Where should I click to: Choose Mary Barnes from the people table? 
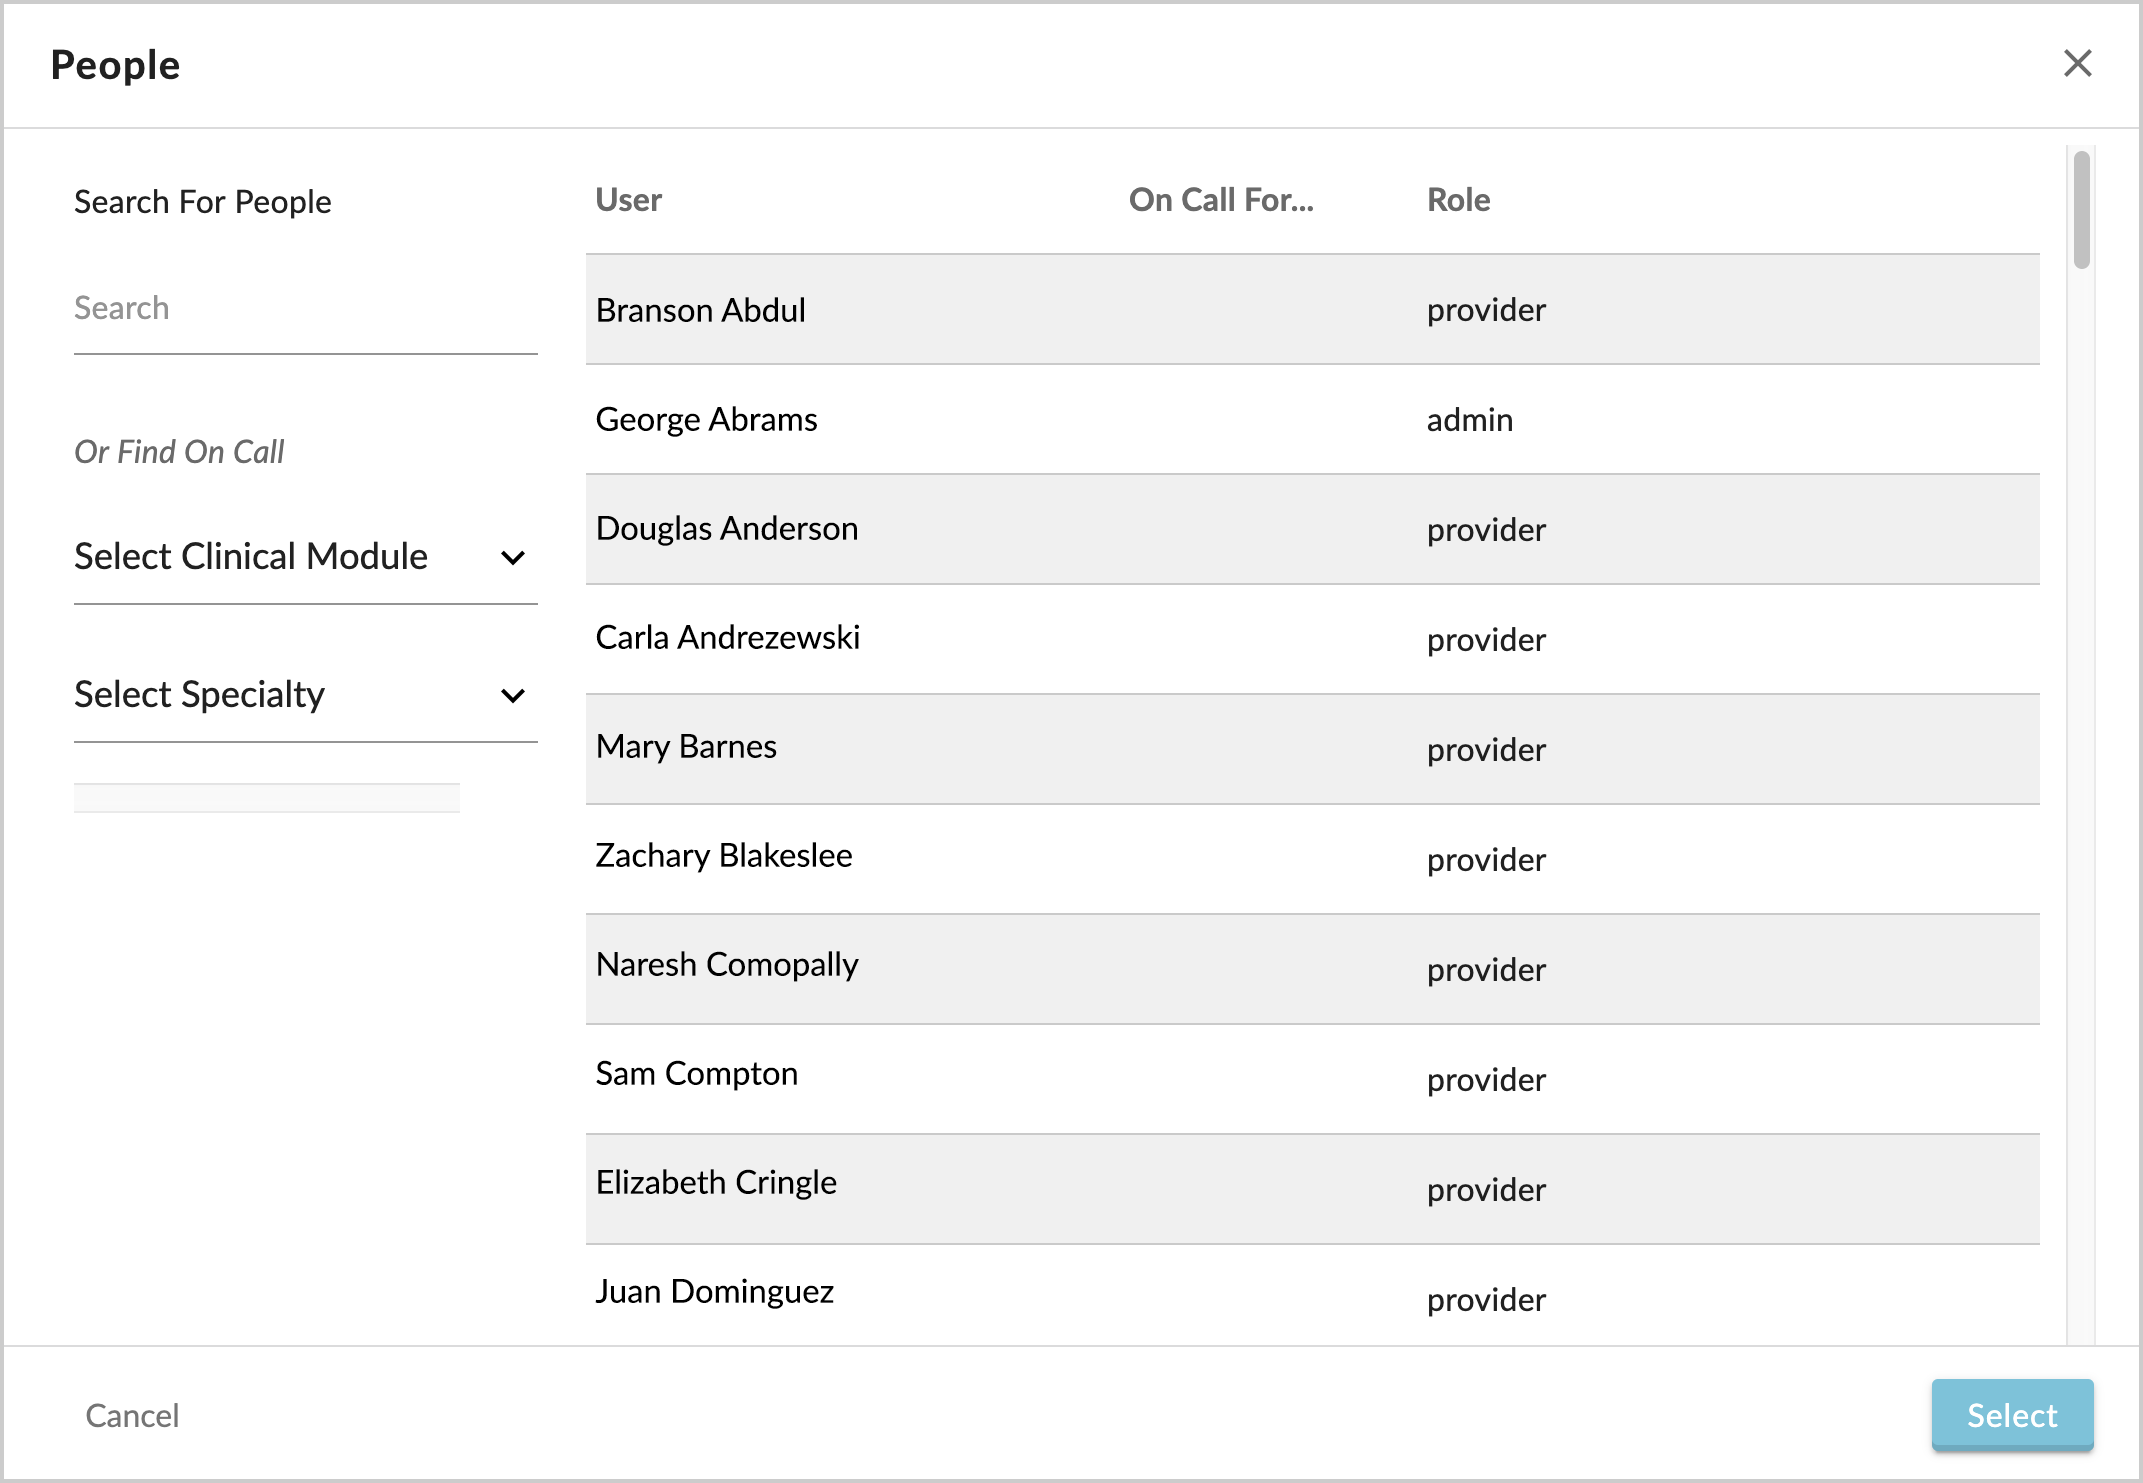coord(1312,750)
